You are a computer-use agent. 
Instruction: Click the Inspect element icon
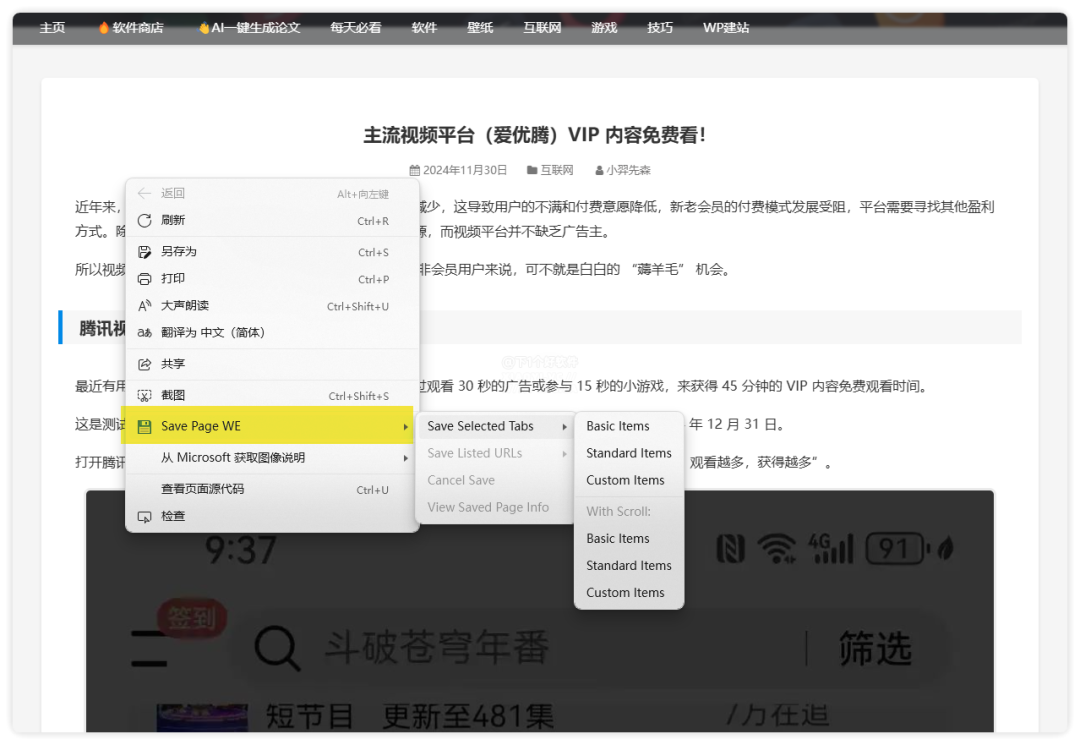(144, 517)
